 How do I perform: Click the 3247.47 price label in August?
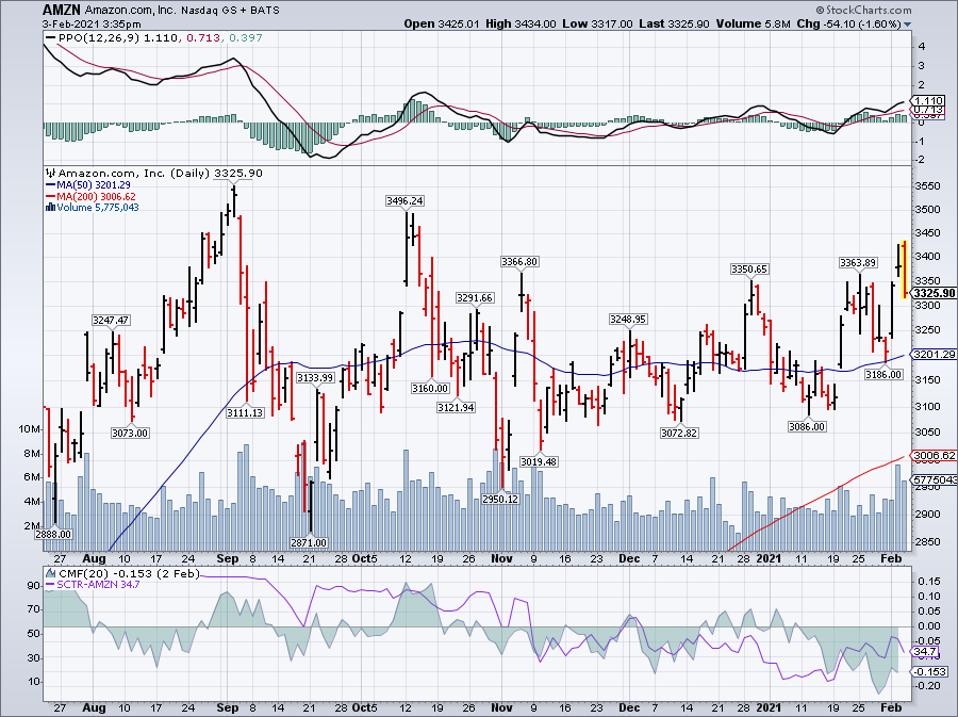coord(111,320)
